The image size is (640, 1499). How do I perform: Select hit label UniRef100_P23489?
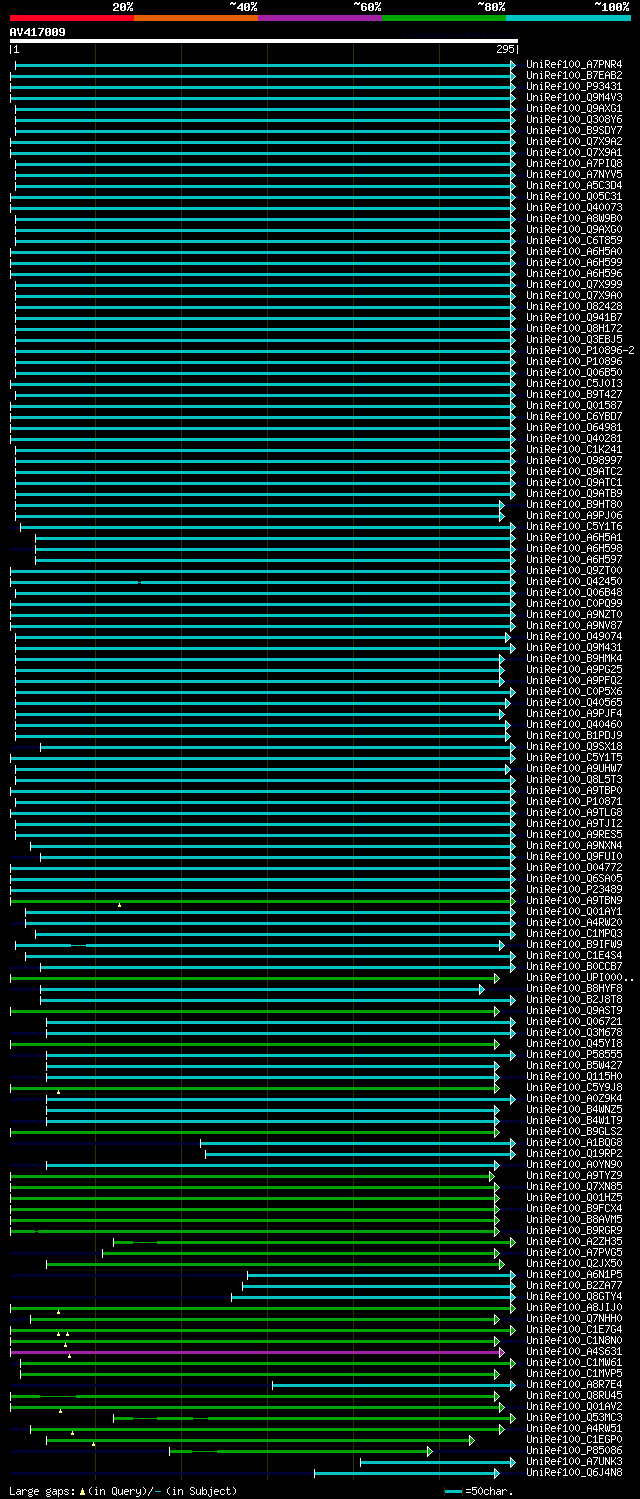coord(574,889)
